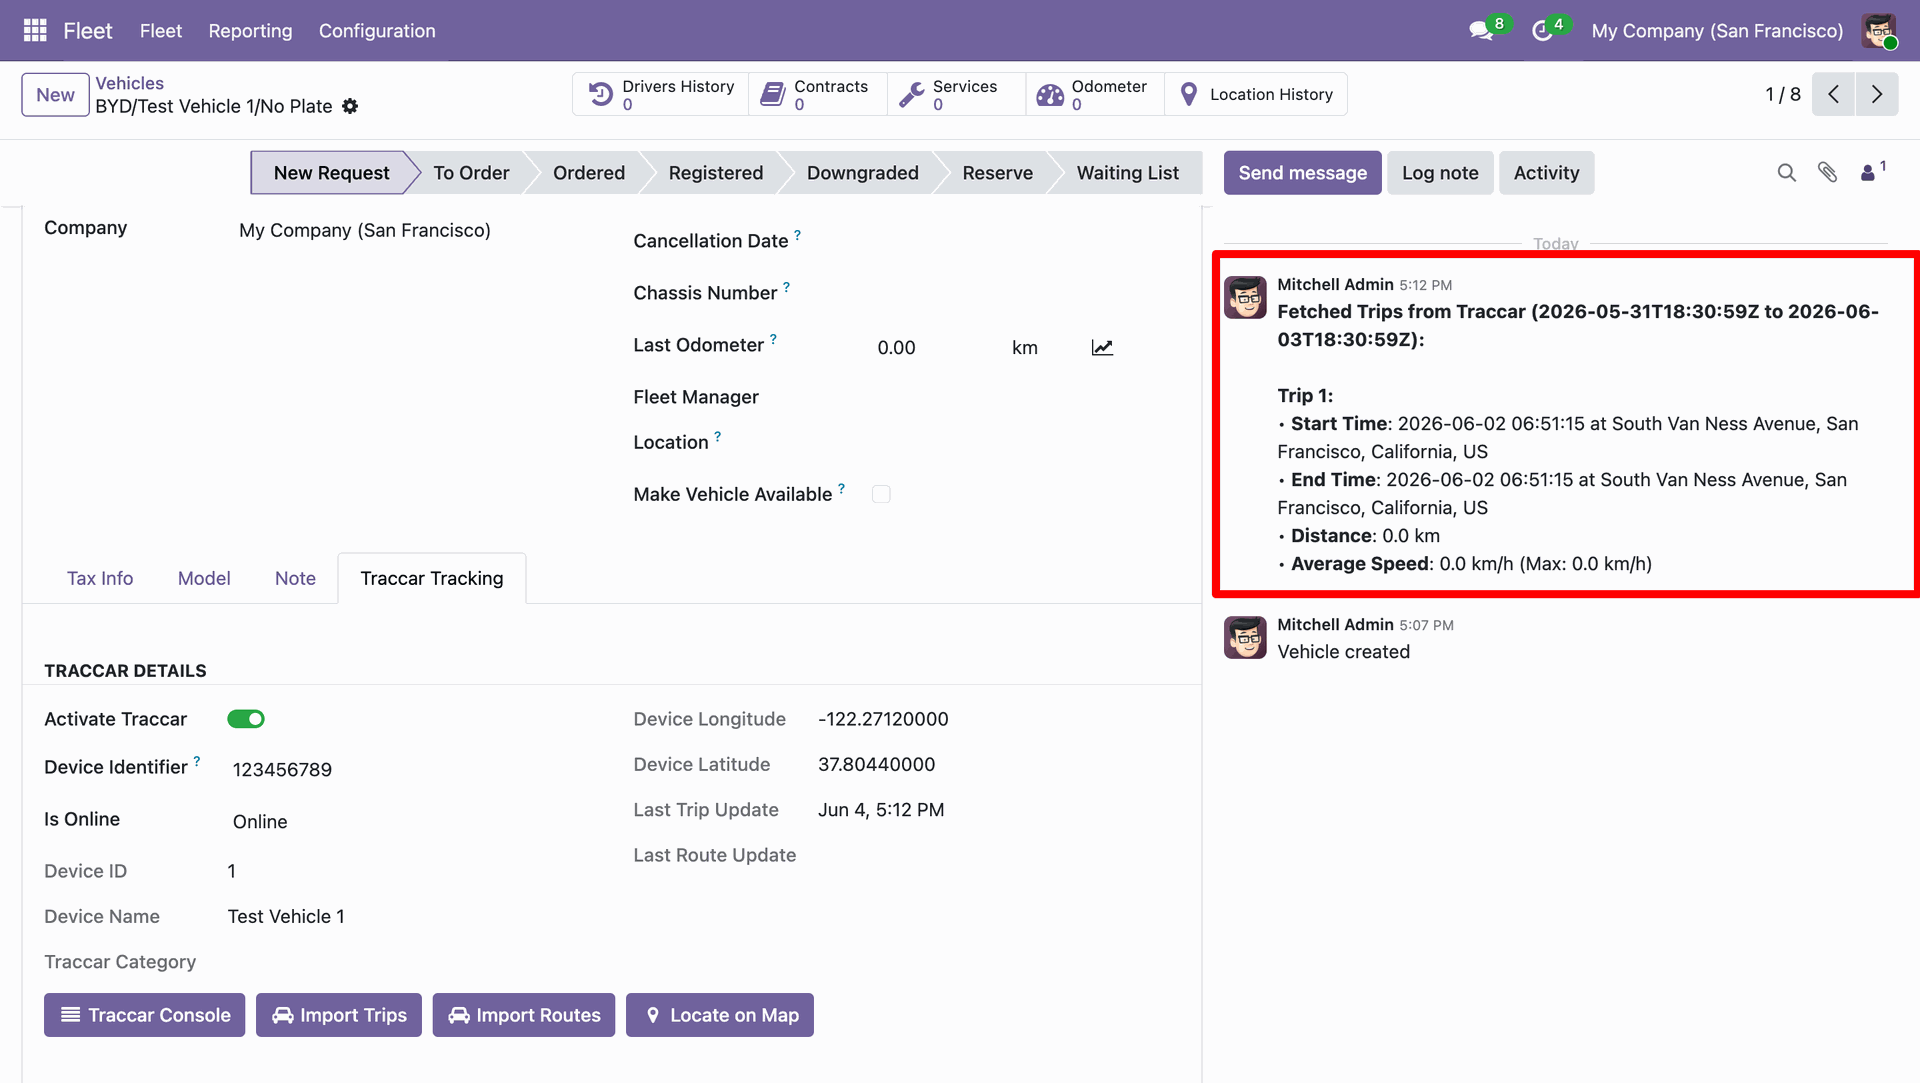The height and width of the screenshot is (1083, 1920).
Task: Click Send message button
Action: pos(1302,173)
